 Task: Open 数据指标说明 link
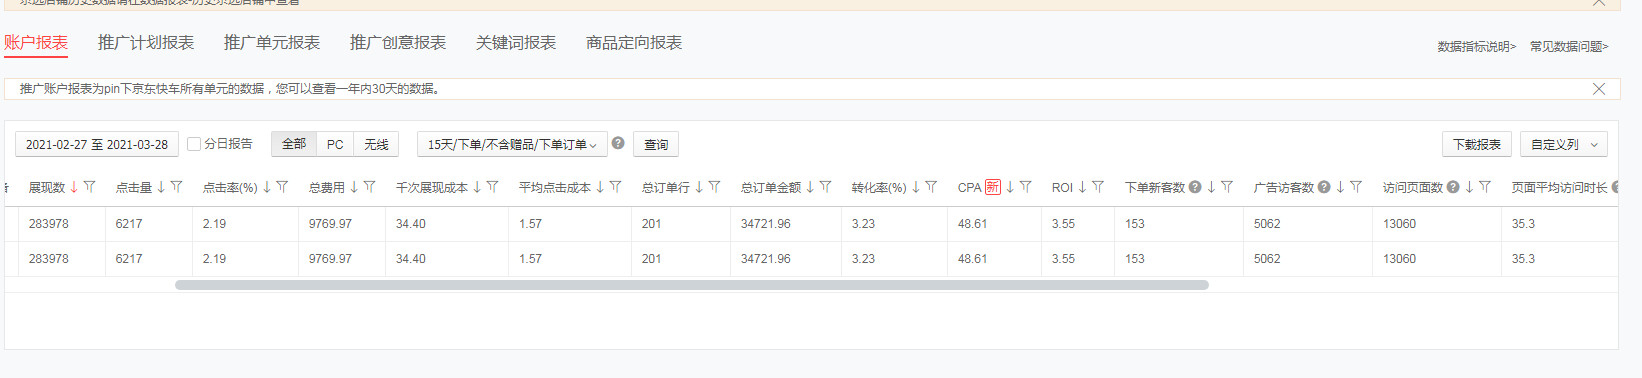point(1477,46)
